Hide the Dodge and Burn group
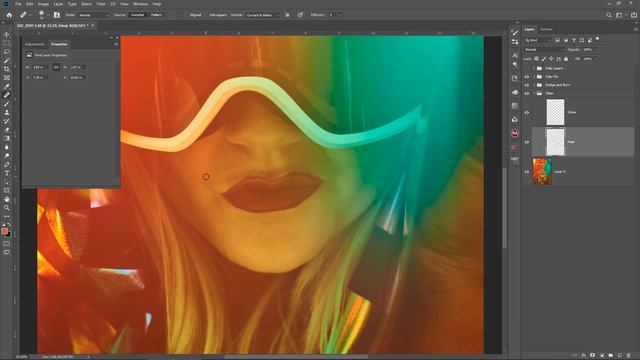The width and height of the screenshot is (640, 360). [527, 85]
